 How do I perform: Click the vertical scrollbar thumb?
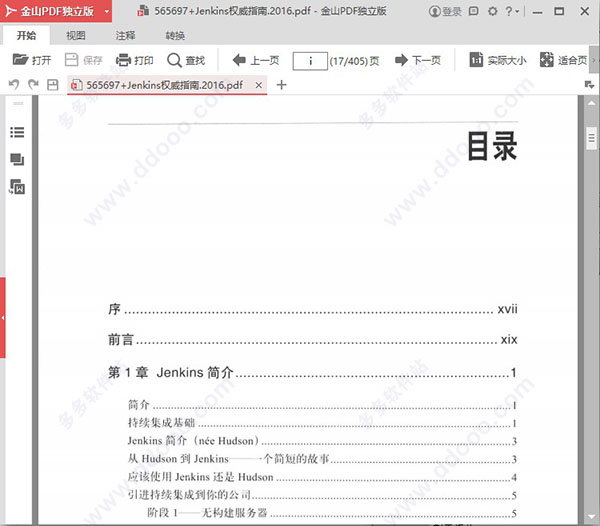(592, 138)
